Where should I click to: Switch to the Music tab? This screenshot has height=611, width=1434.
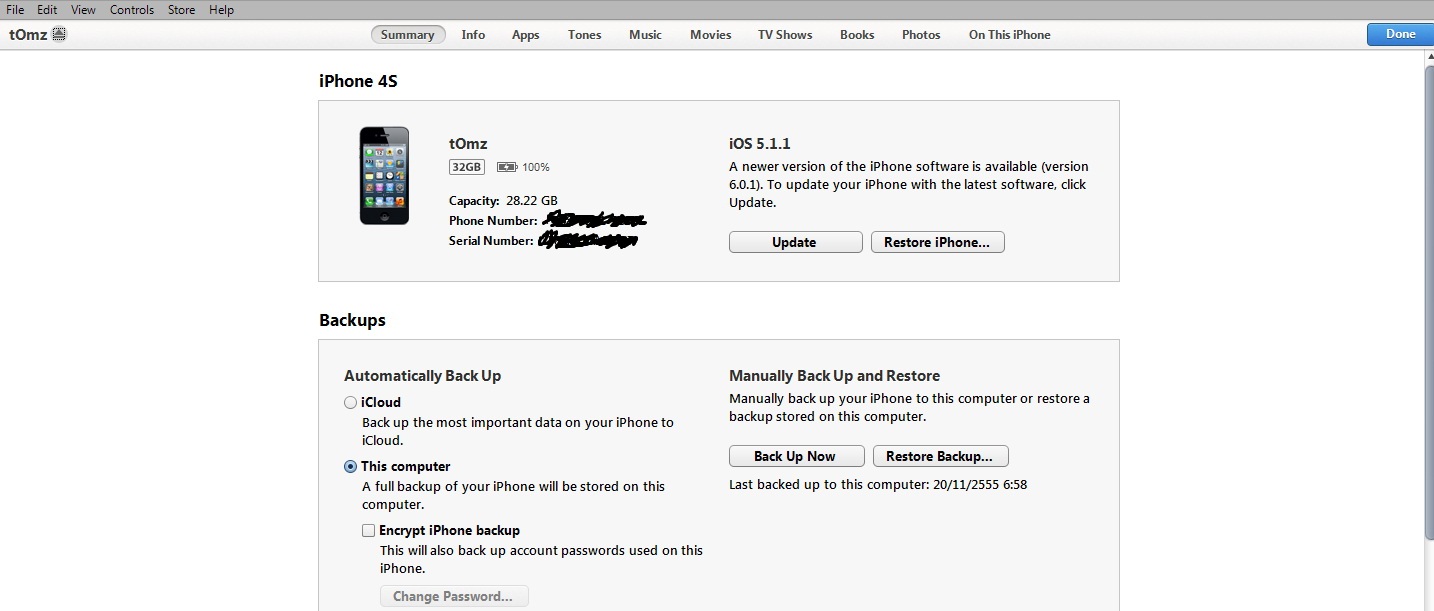coord(645,35)
